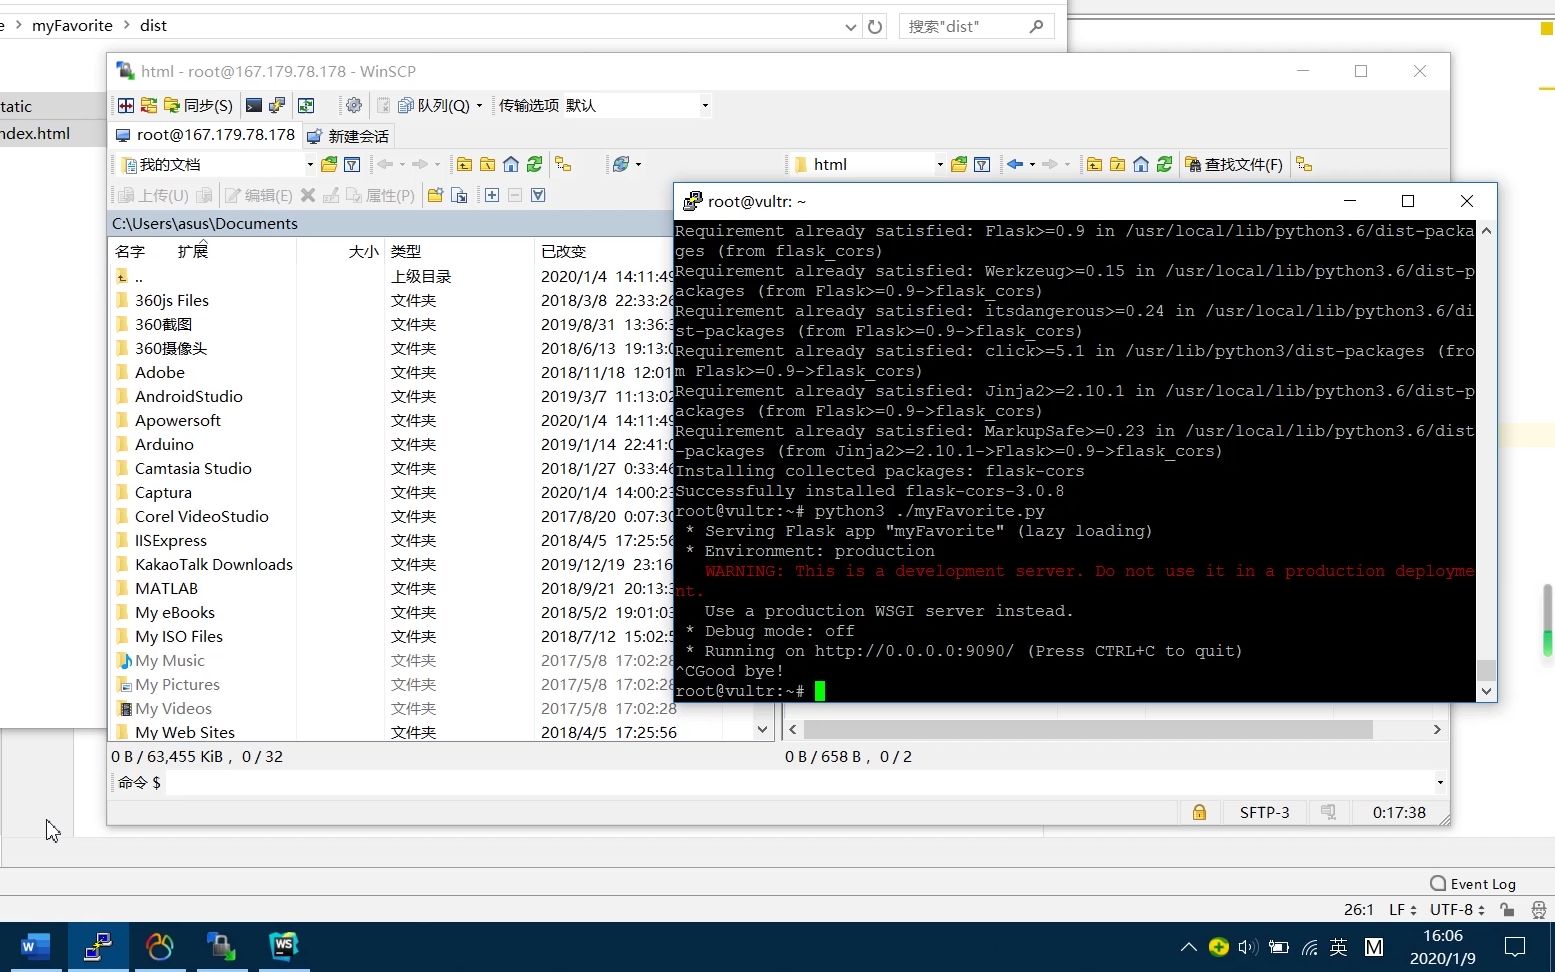Select the My Web Sites folder

185,732
